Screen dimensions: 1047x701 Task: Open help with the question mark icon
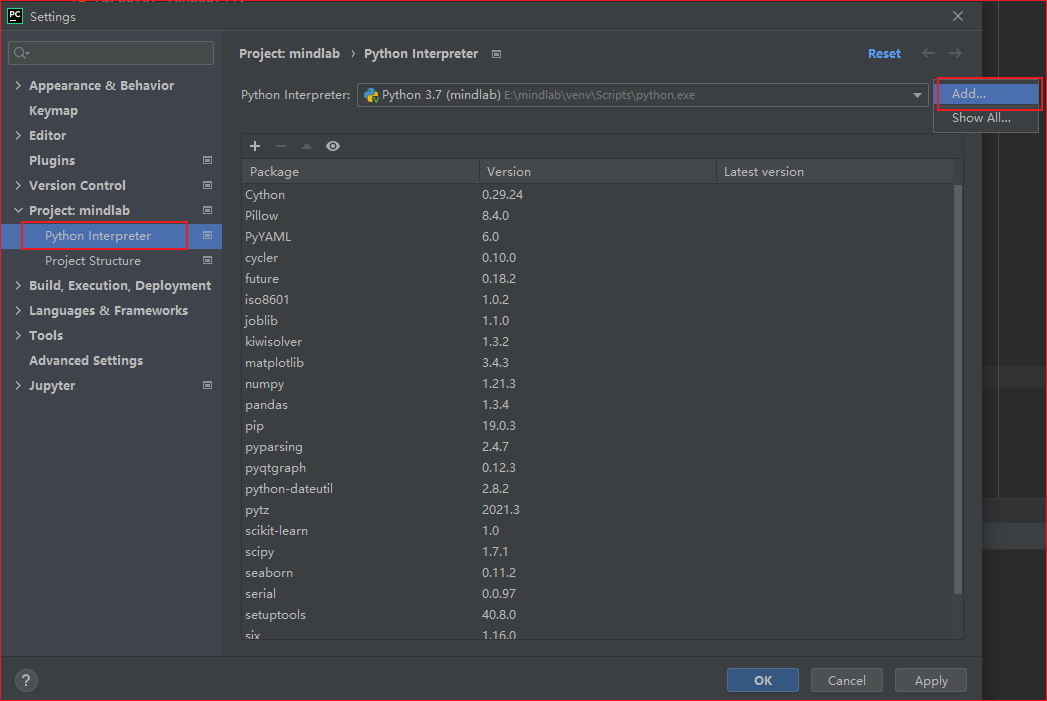[x=25, y=680]
